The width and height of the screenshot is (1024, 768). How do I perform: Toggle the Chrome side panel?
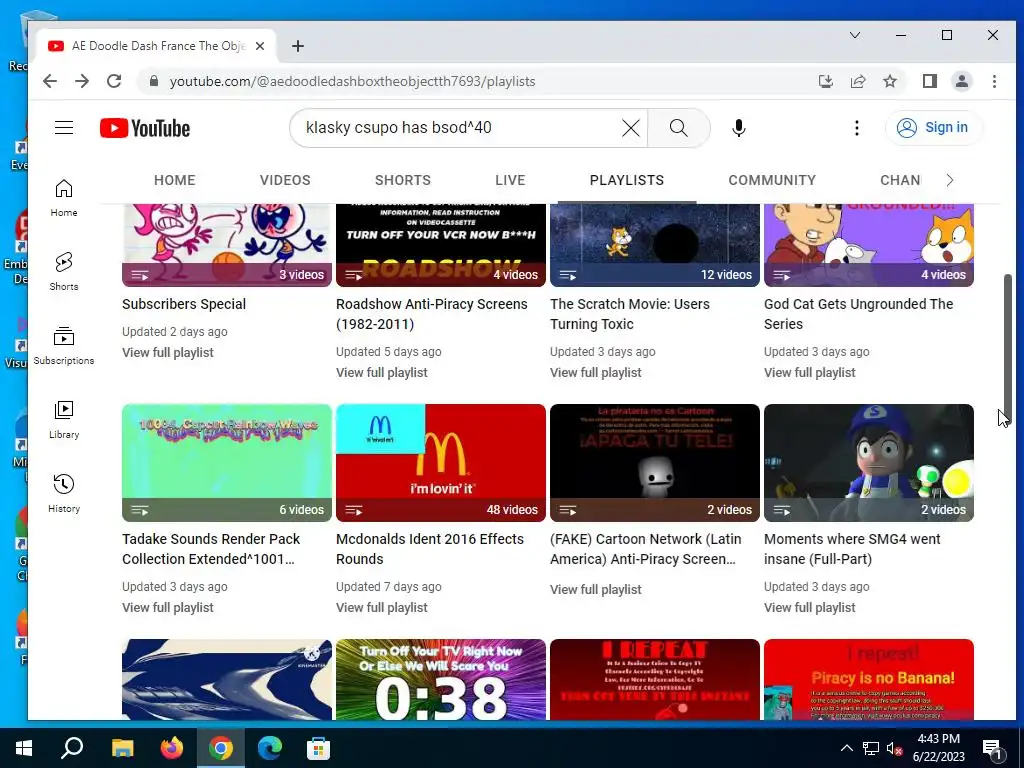click(929, 81)
